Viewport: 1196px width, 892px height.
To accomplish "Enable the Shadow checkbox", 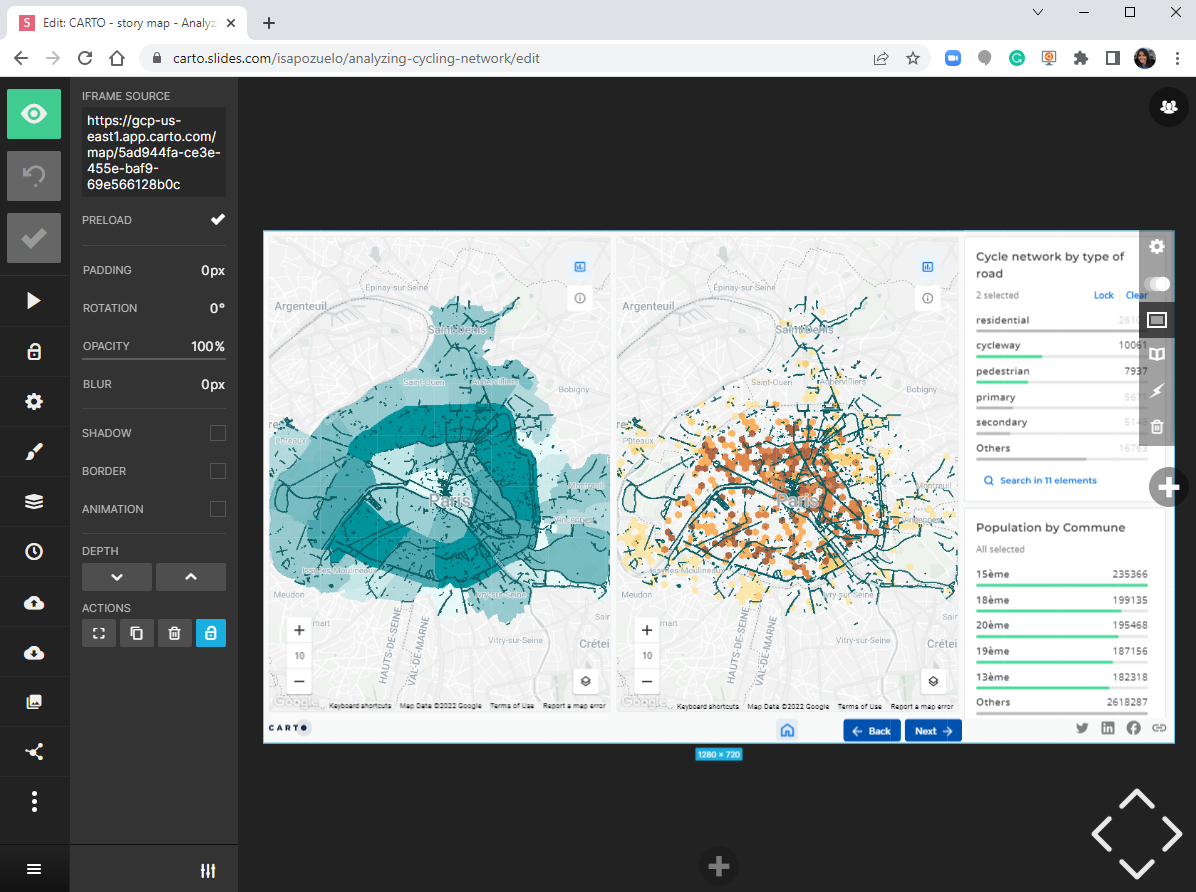I will click(x=217, y=433).
